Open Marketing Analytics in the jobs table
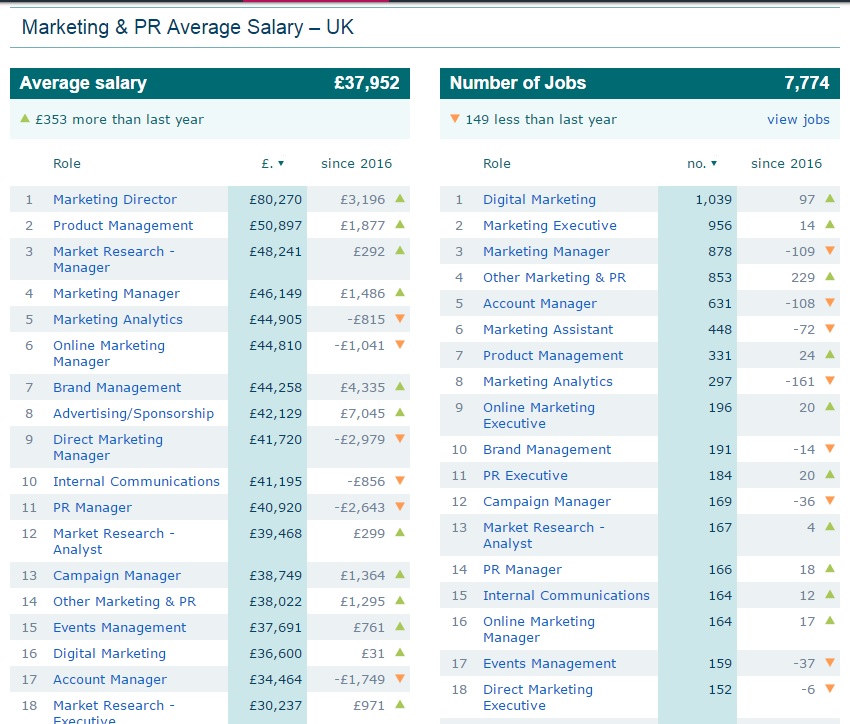The width and height of the screenshot is (850, 724). tap(548, 382)
